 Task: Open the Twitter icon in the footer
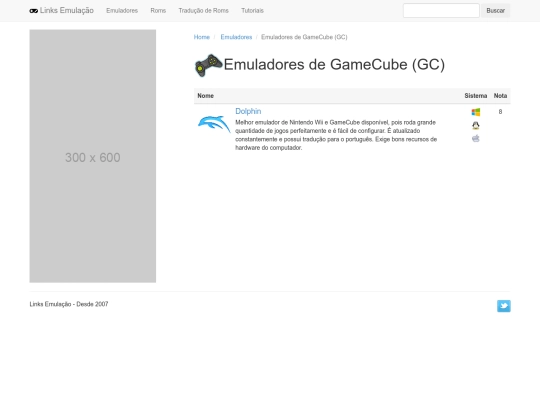tap(503, 306)
